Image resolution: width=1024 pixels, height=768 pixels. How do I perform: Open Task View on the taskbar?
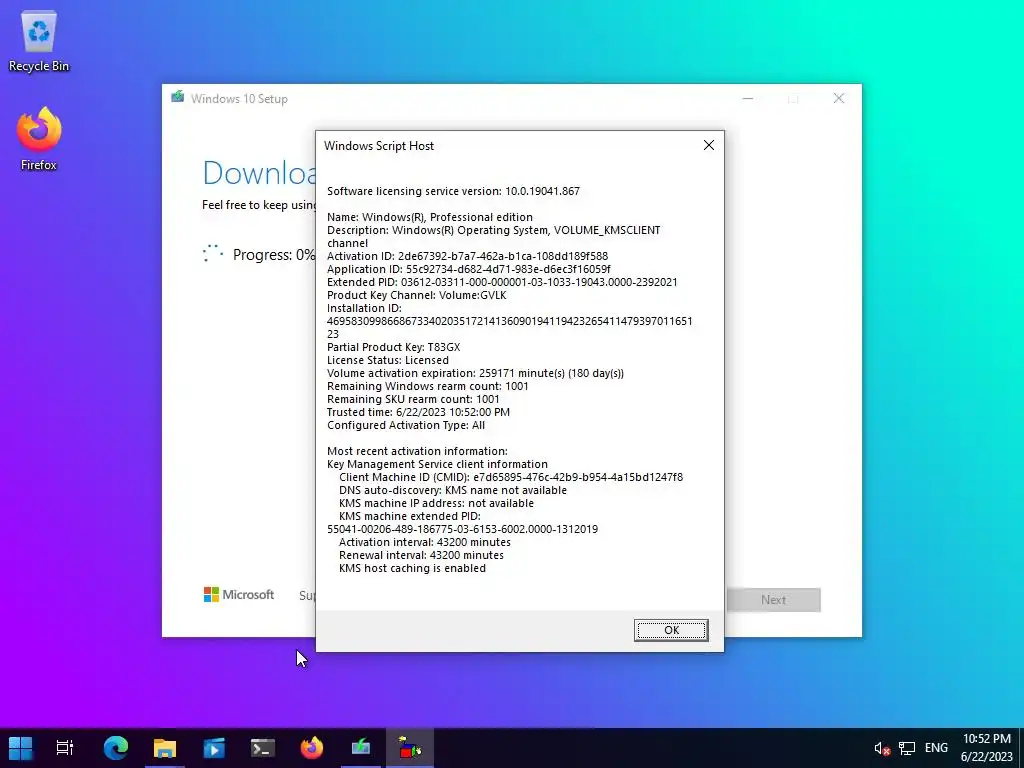coord(65,748)
